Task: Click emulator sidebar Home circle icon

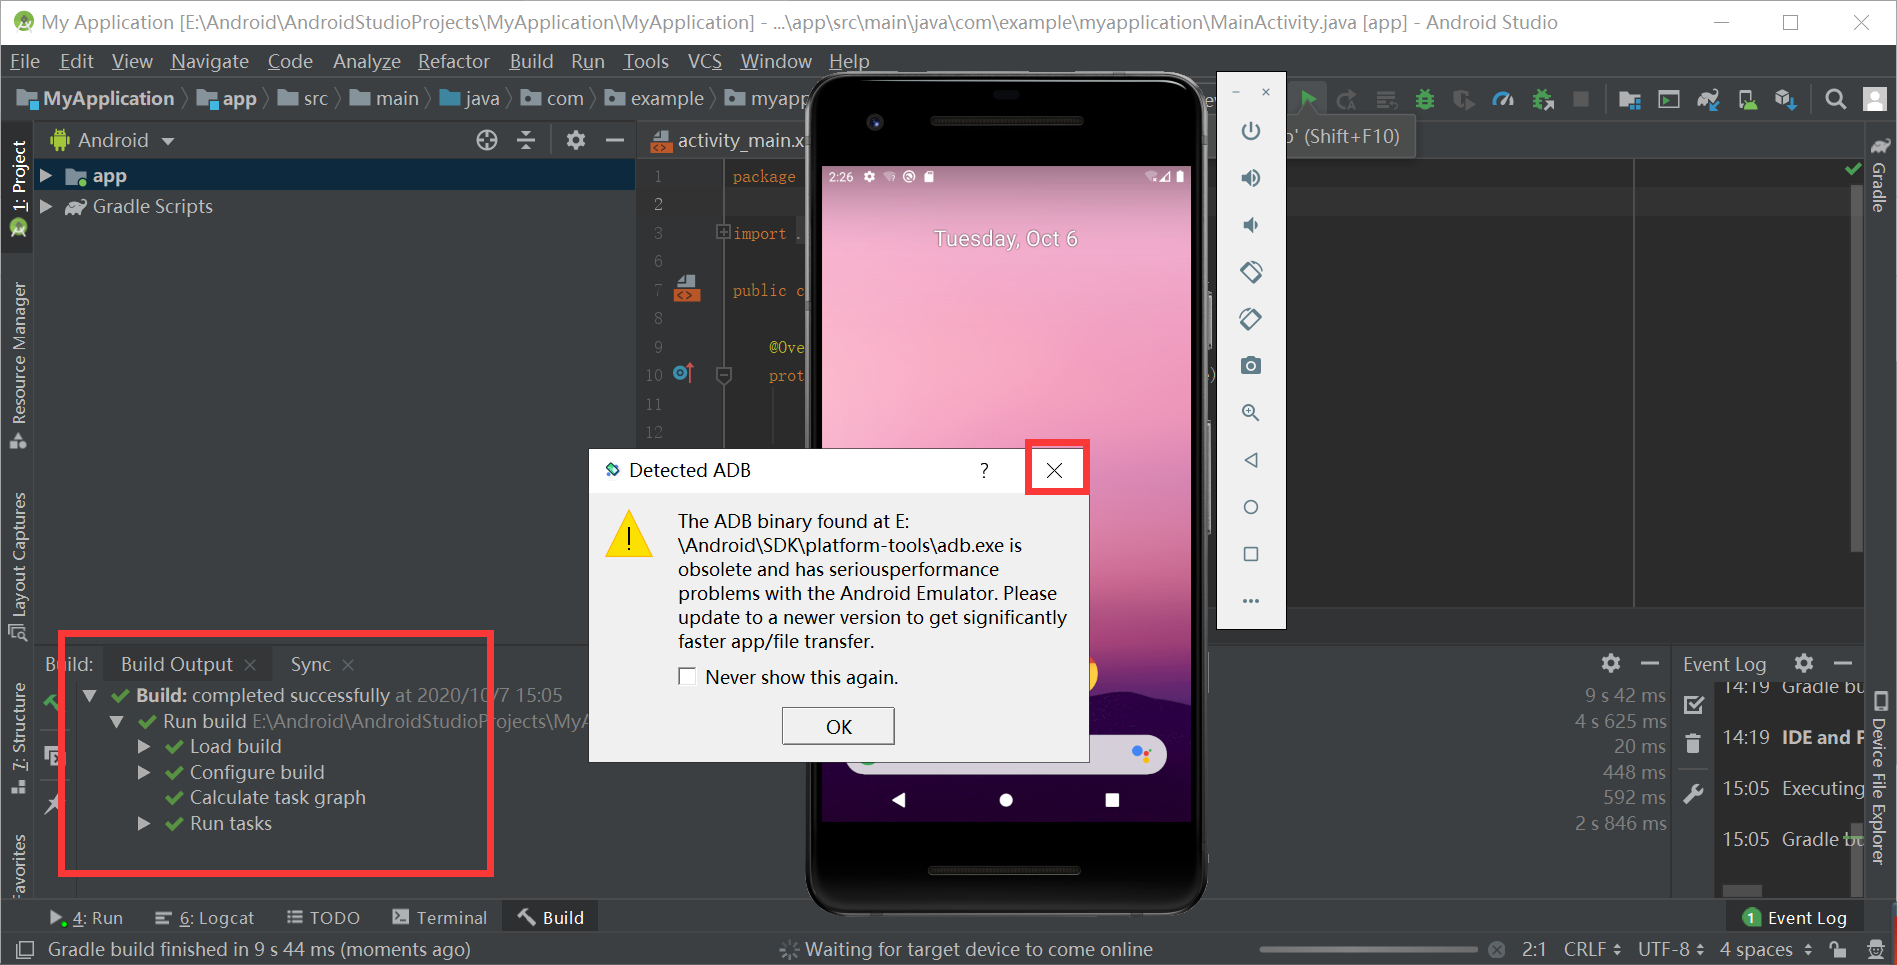Action: tap(1251, 507)
